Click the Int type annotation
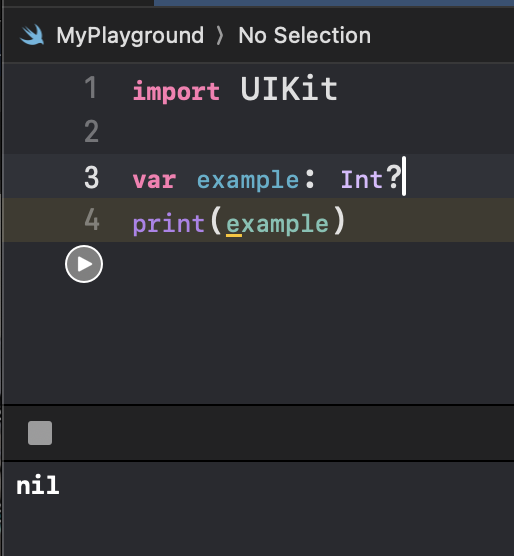 [362, 179]
